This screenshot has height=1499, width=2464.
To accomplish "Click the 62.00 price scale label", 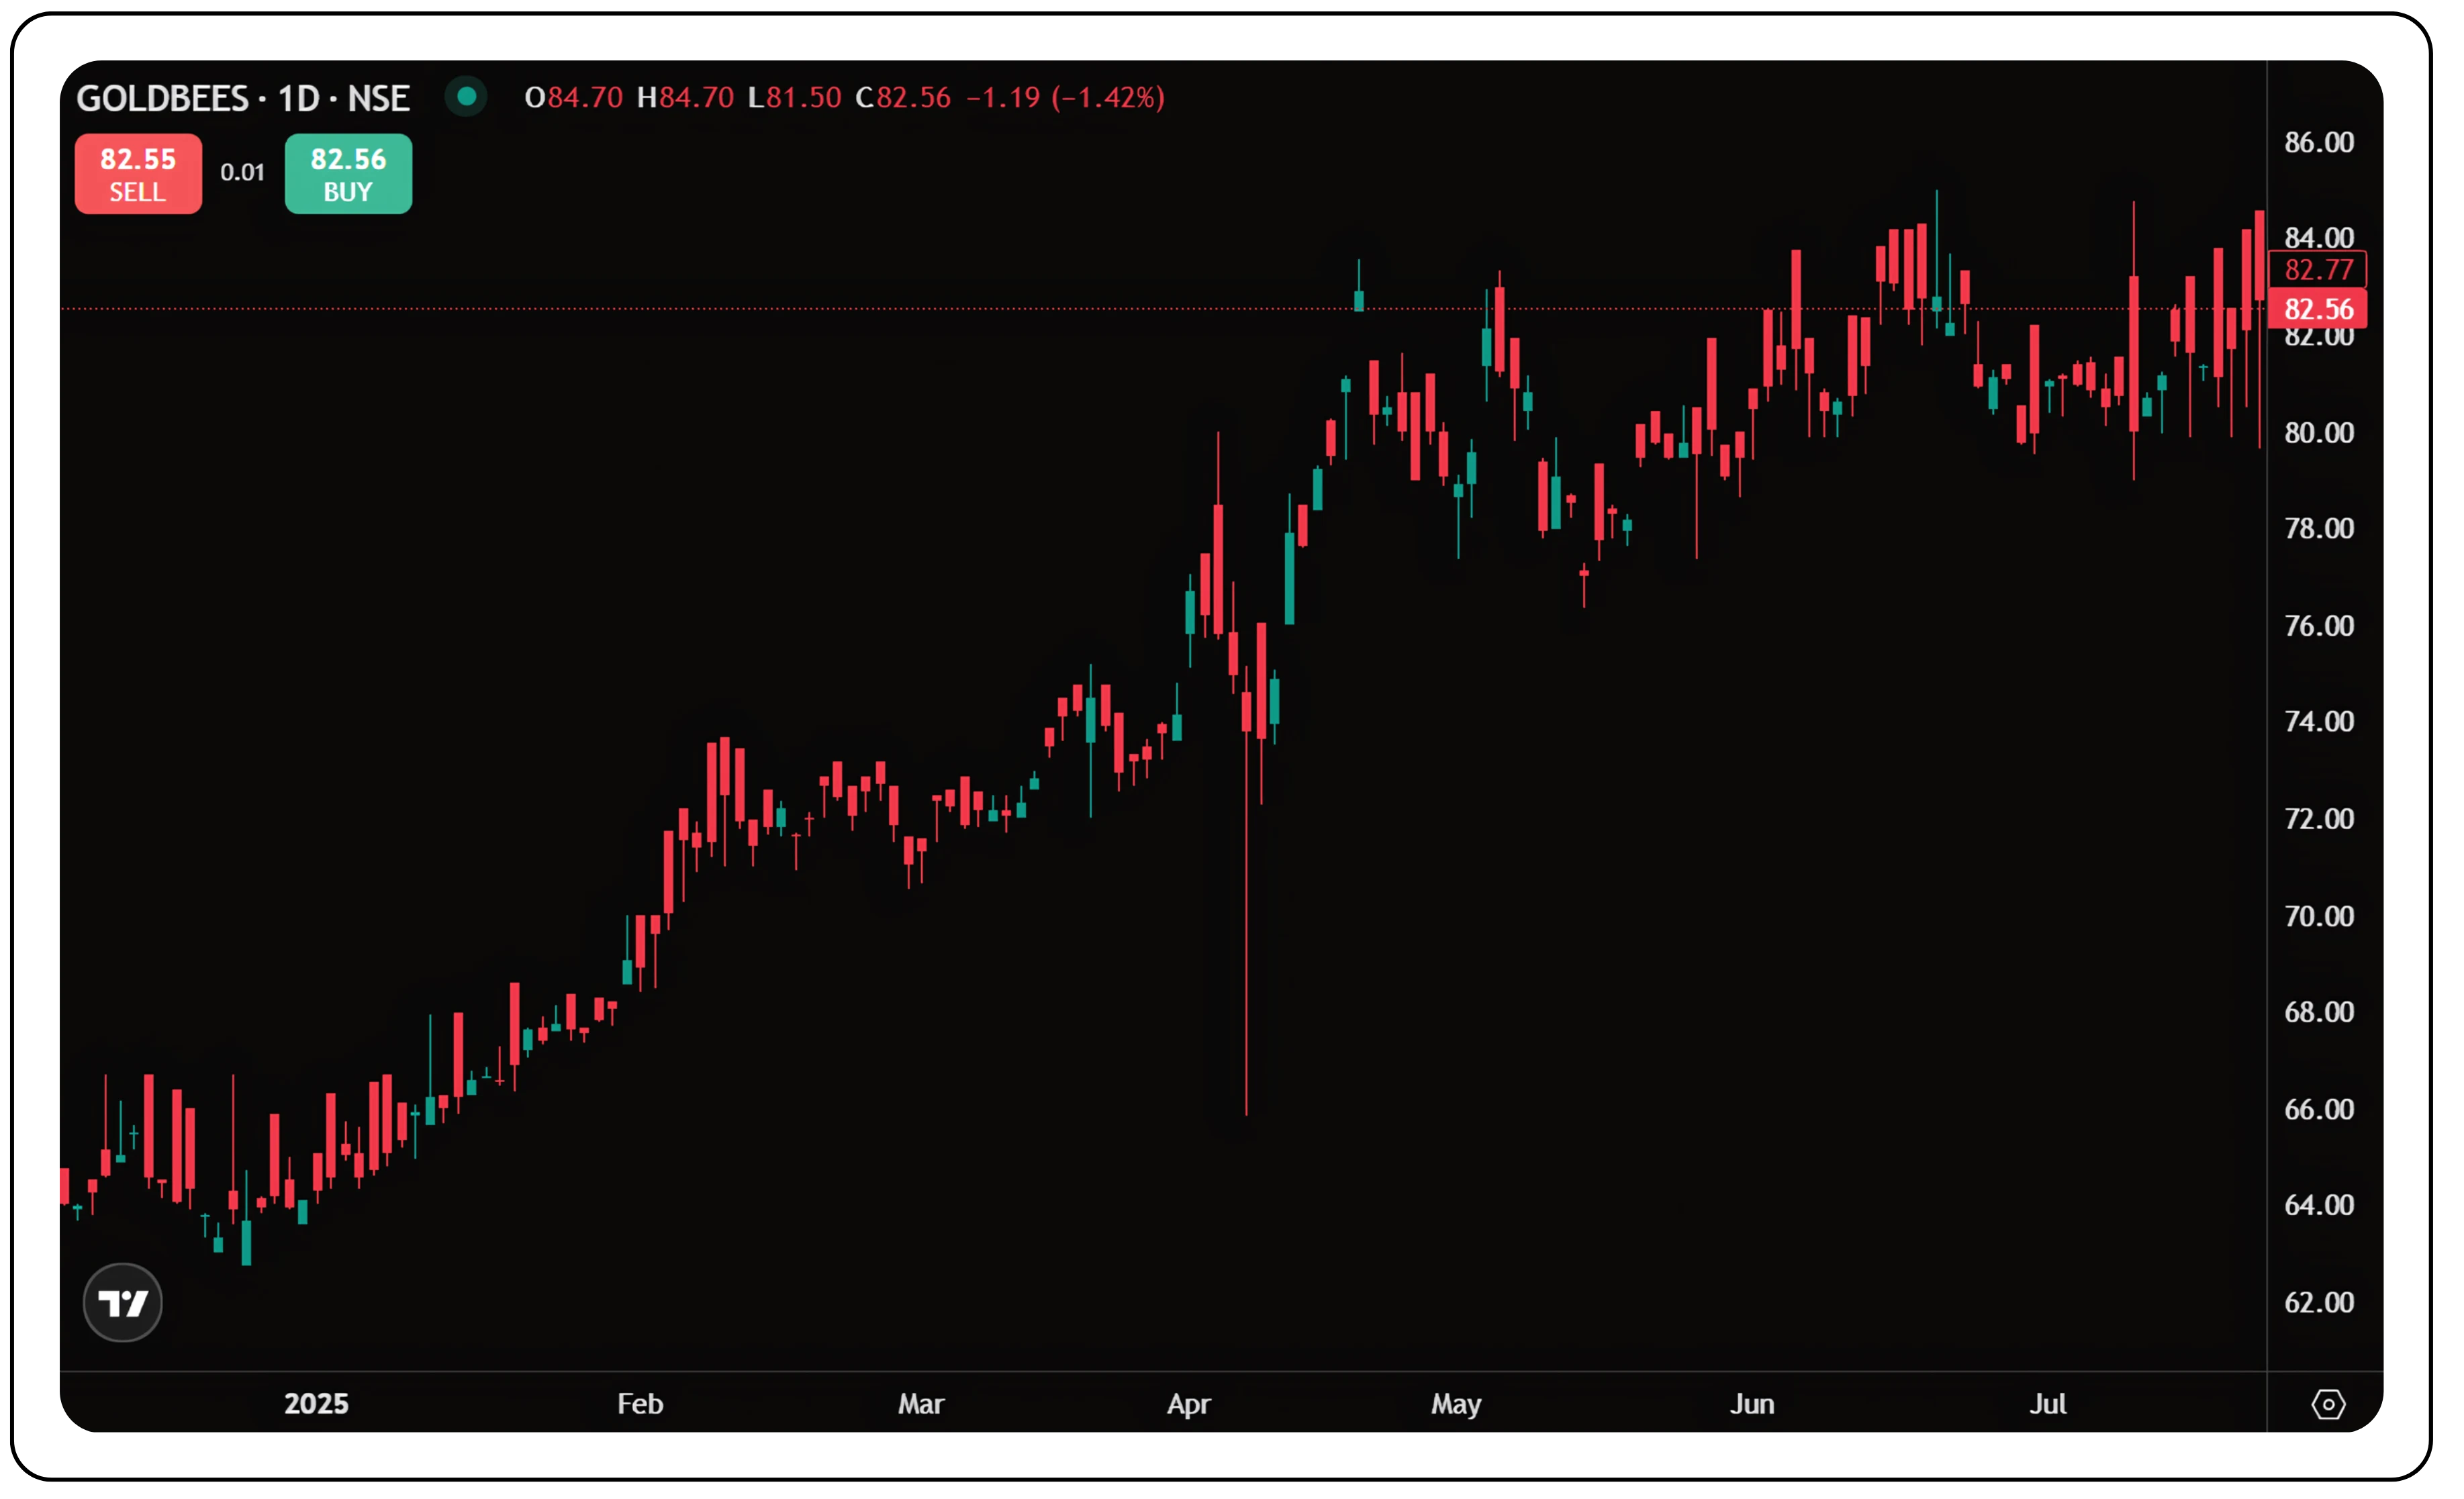I will point(2318,1302).
